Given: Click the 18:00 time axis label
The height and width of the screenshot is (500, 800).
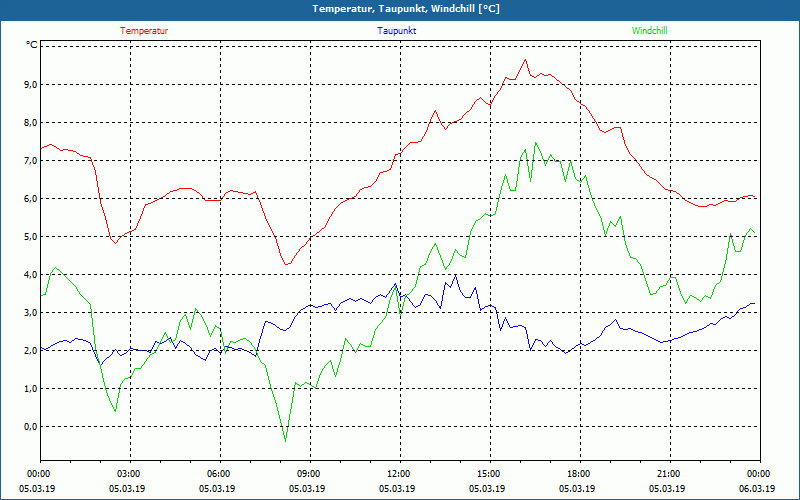Looking at the screenshot, I should 581,474.
